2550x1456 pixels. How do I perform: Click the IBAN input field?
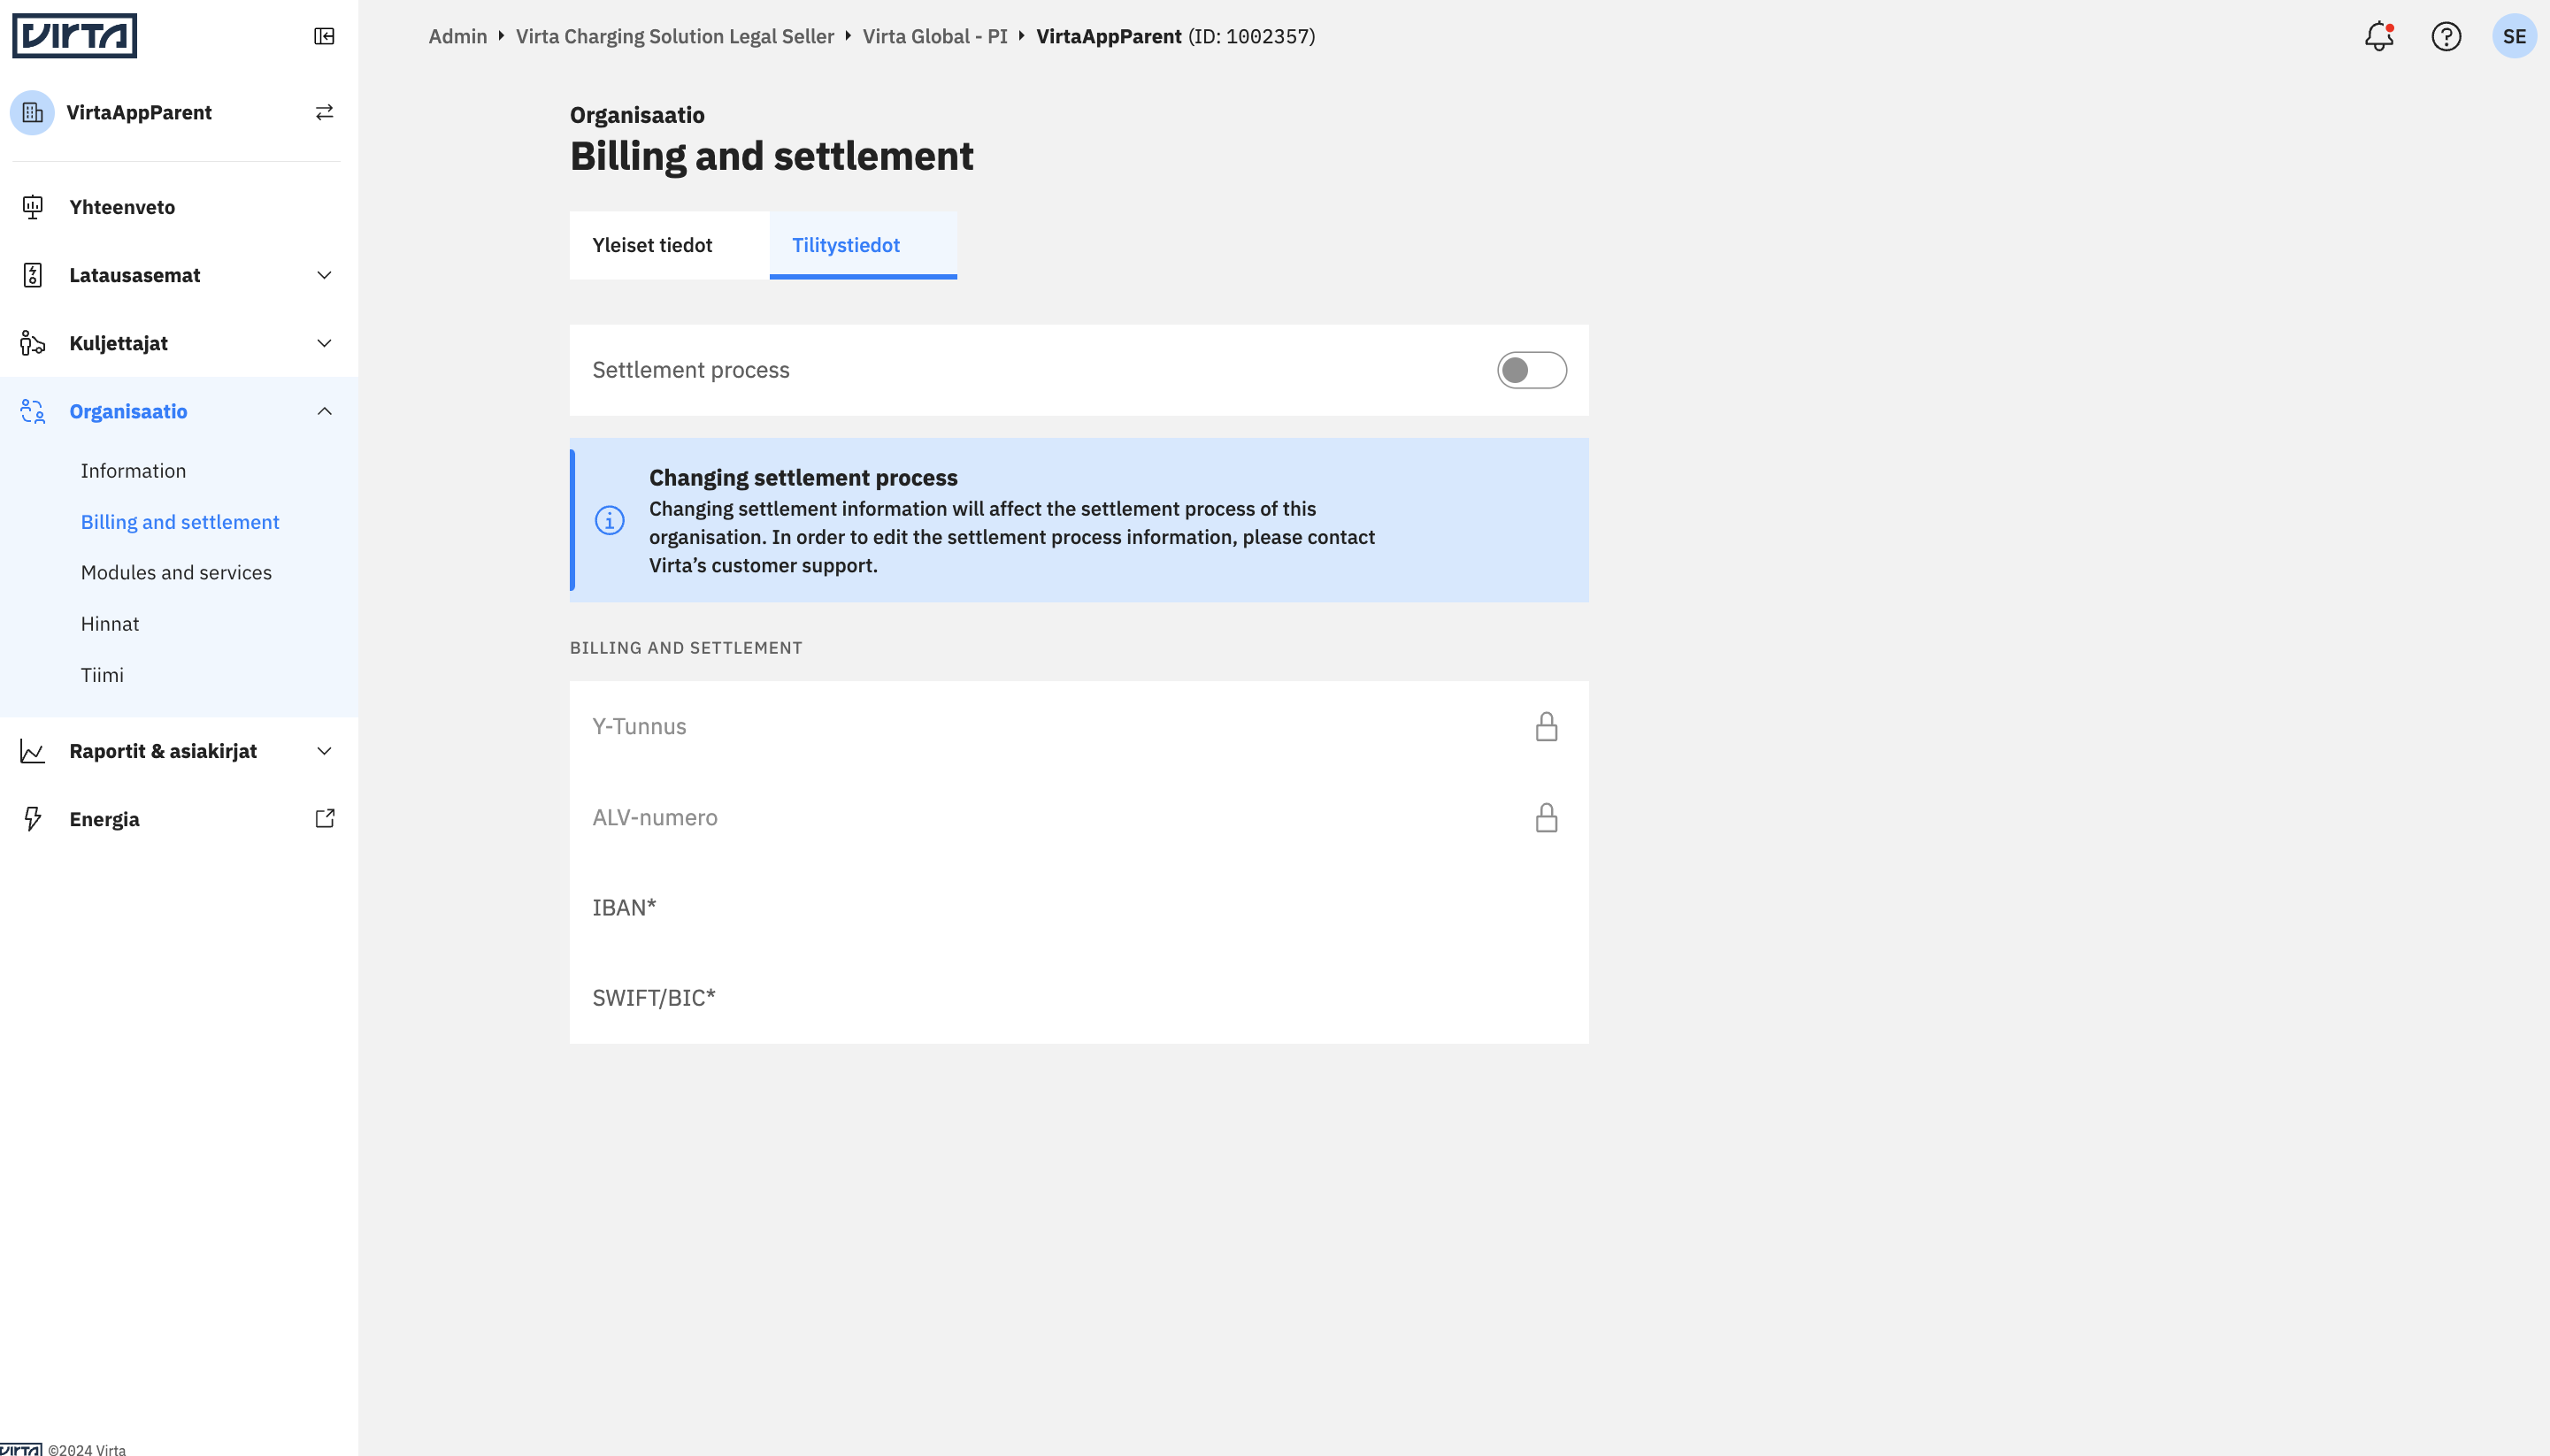click(1079, 907)
